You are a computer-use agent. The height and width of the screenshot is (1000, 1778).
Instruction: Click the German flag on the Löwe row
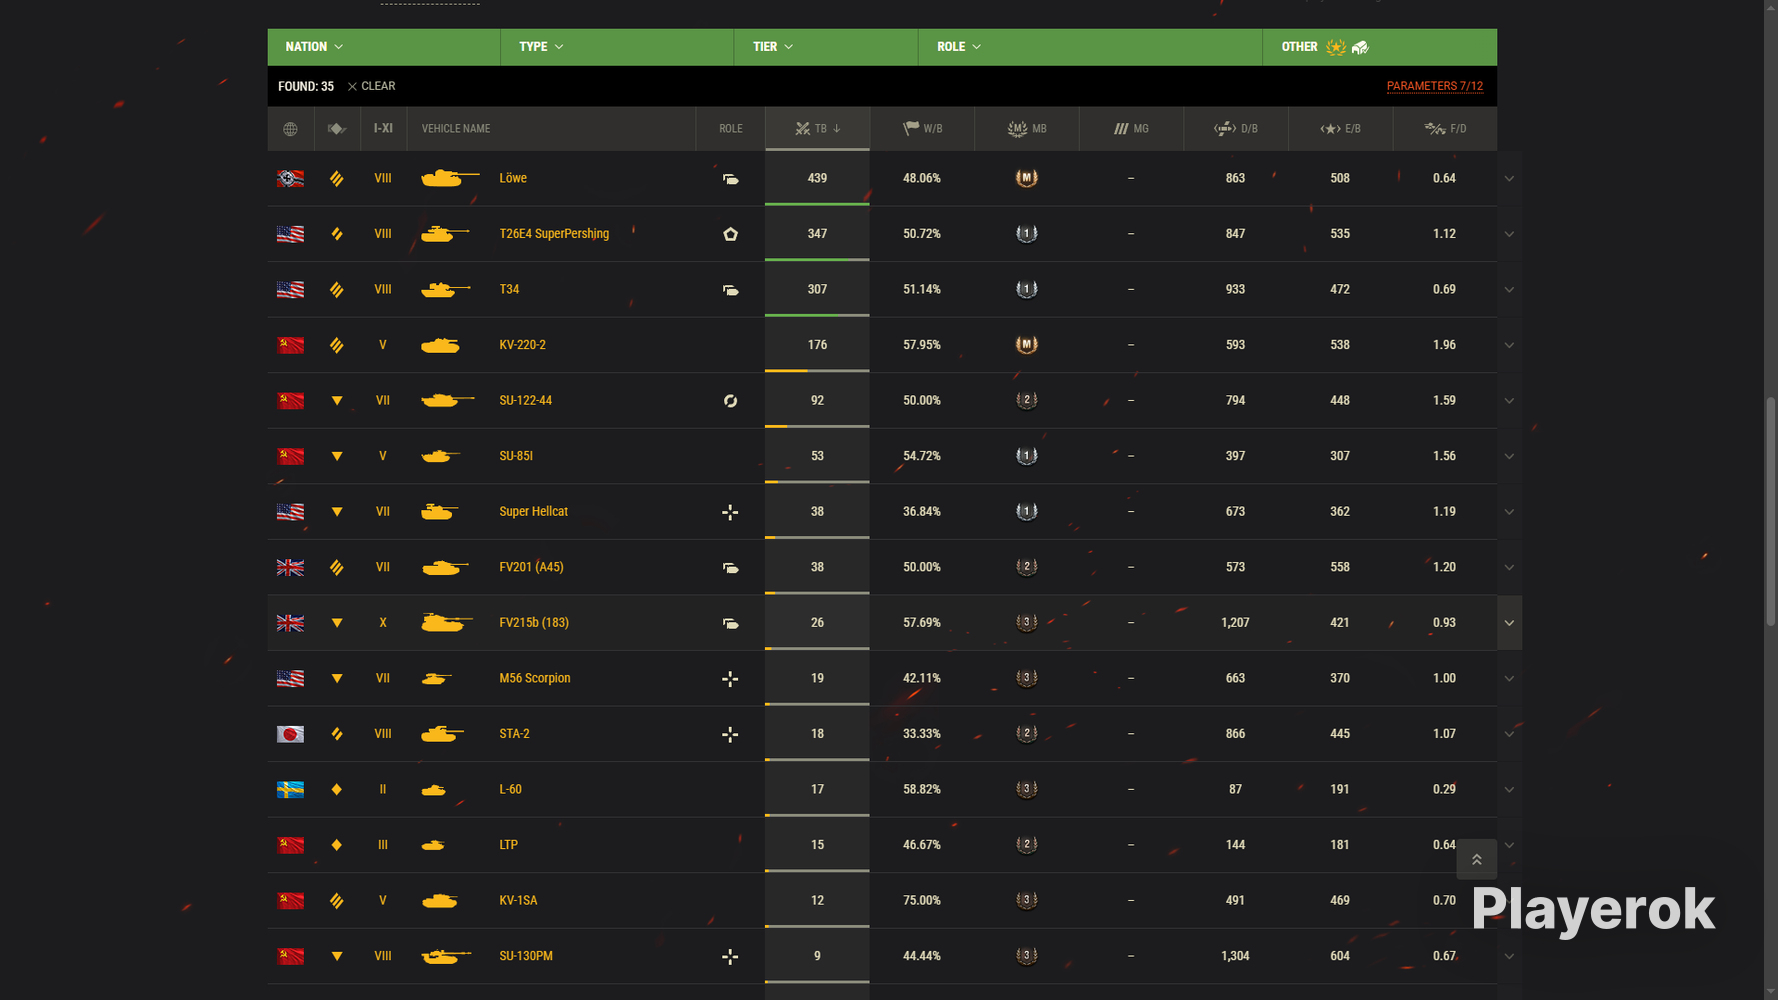290,179
